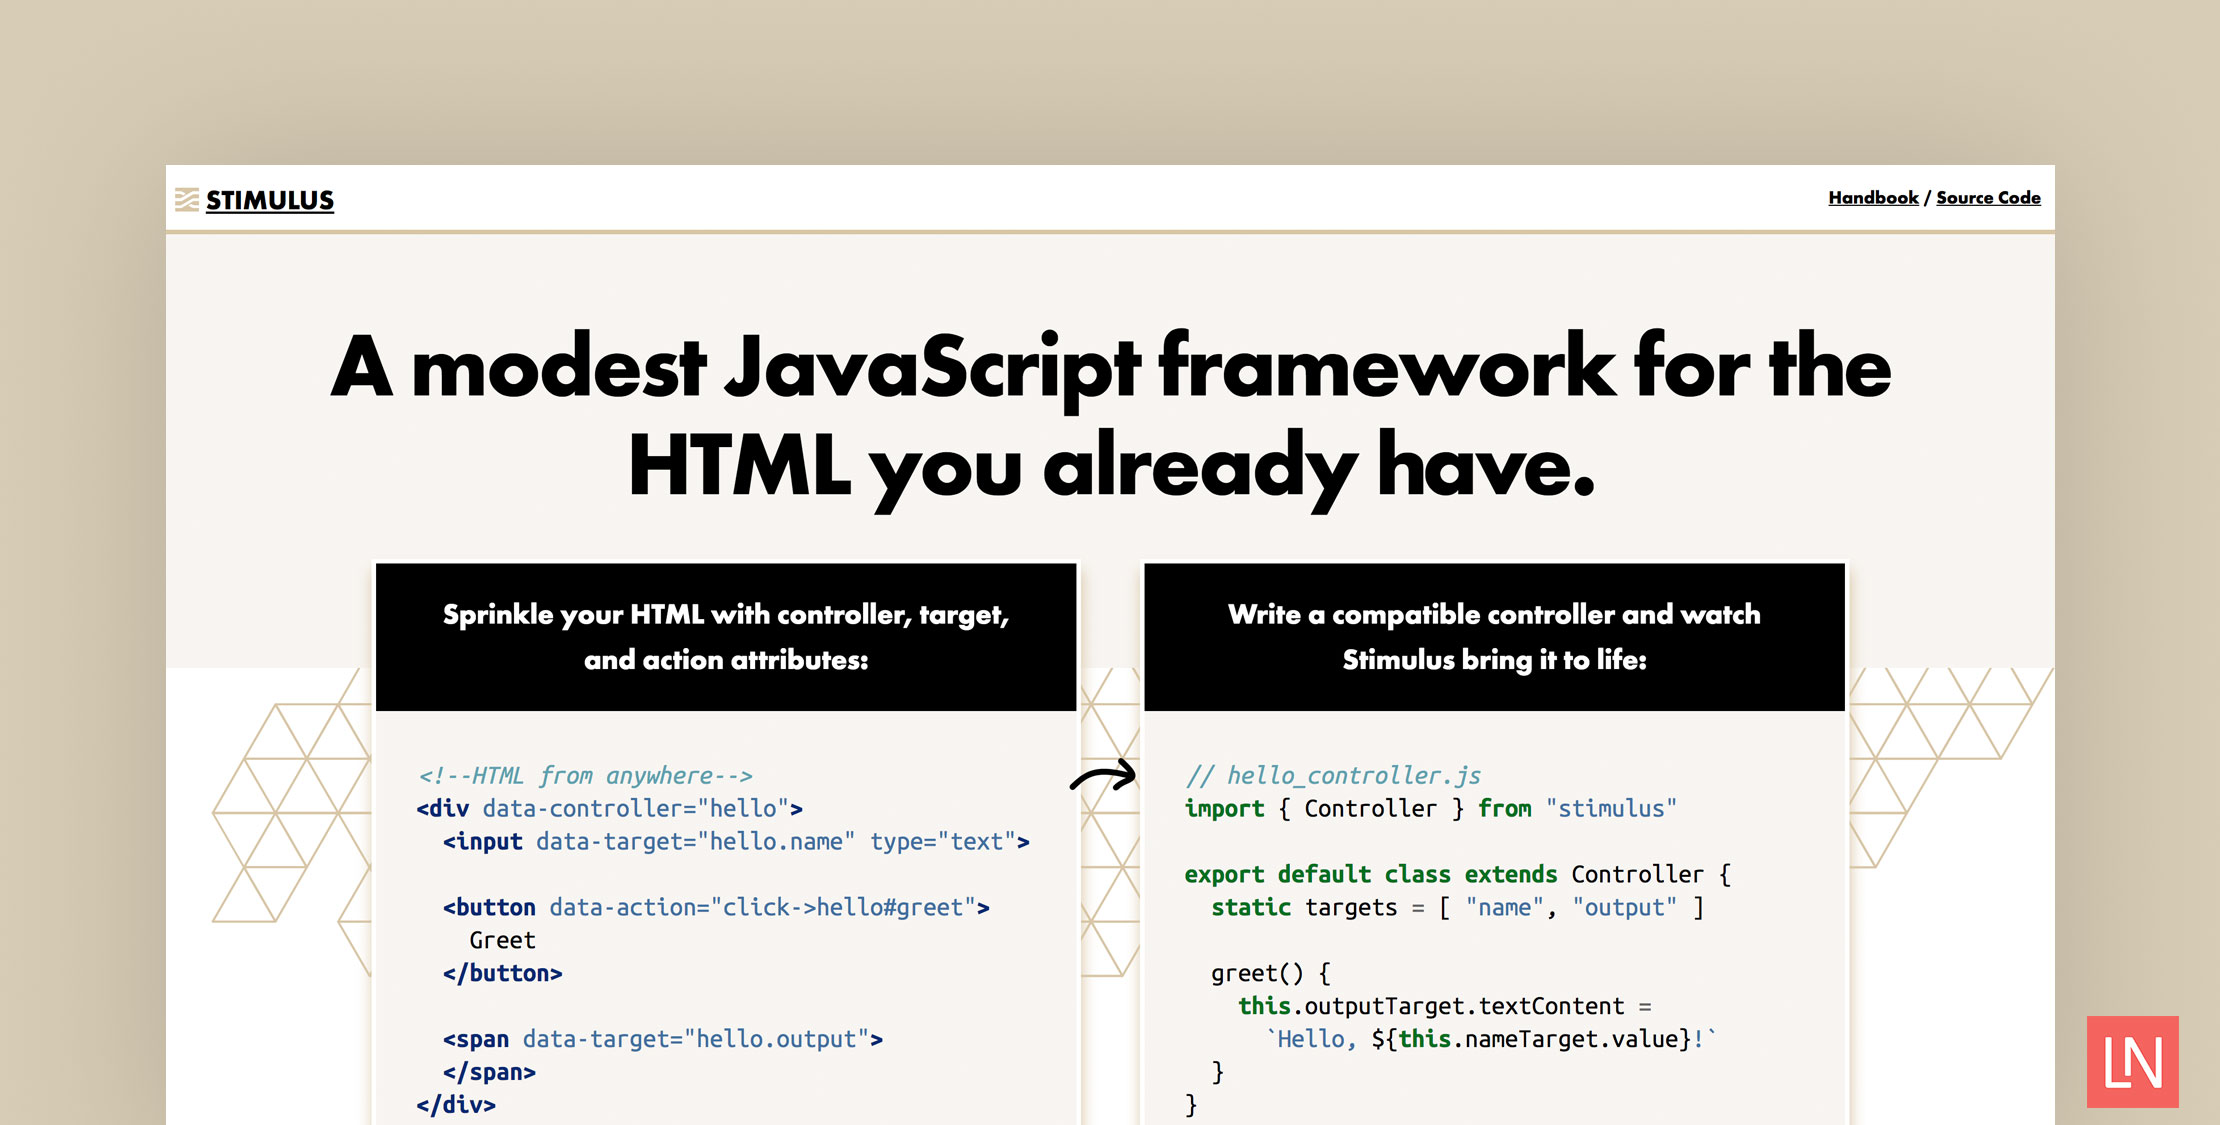Screen dimensions: 2220x1125
Task: Click the STIMULUS wordmark in the header
Action: [x=270, y=200]
